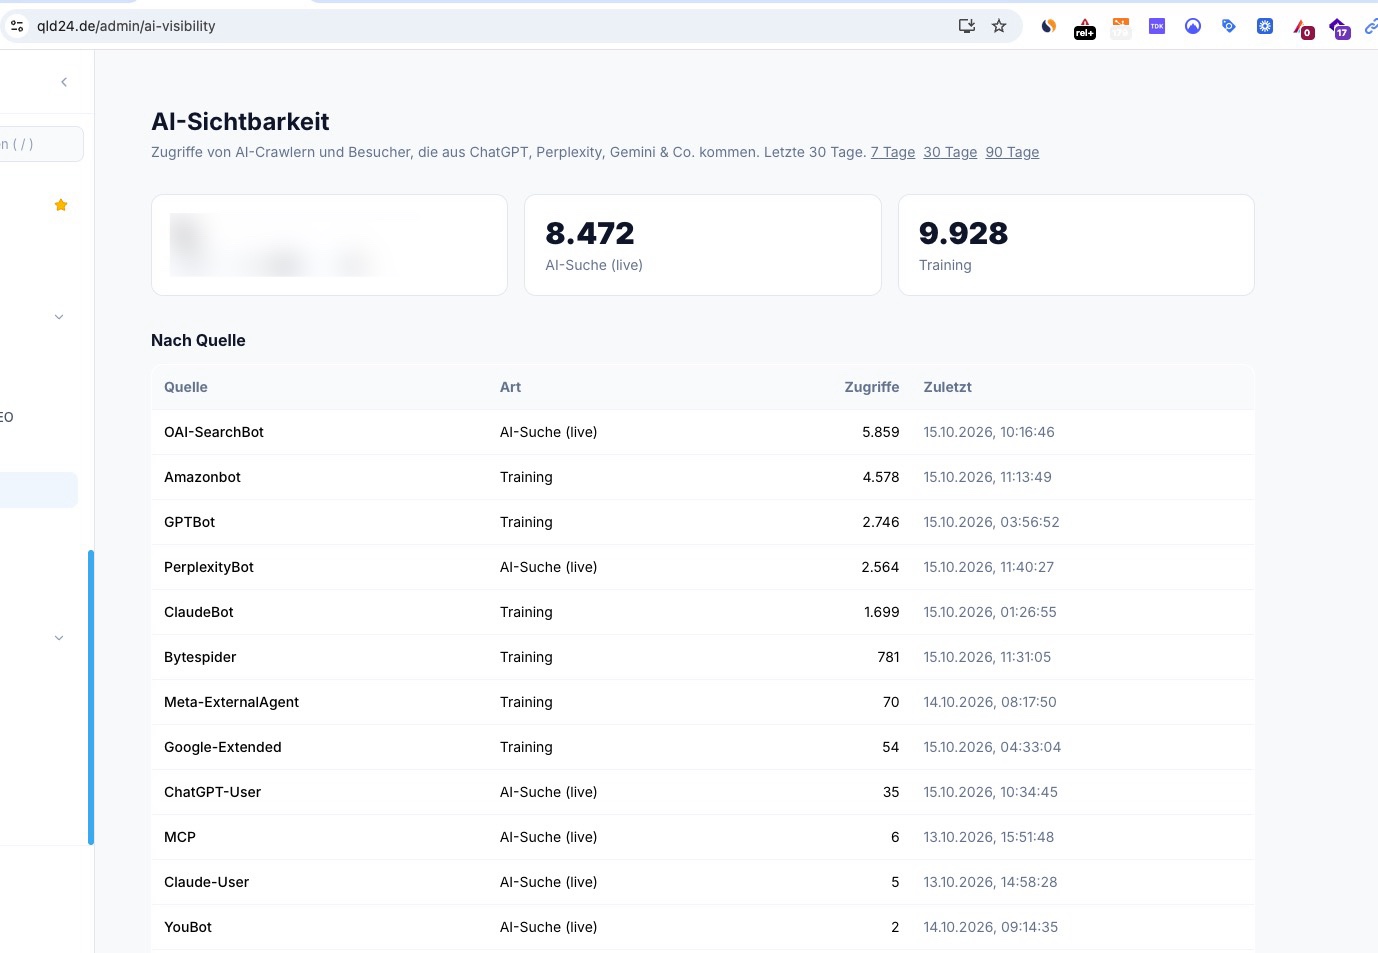Select the OAI-SearchBot row name
Image resolution: width=1378 pixels, height=953 pixels.
(214, 432)
